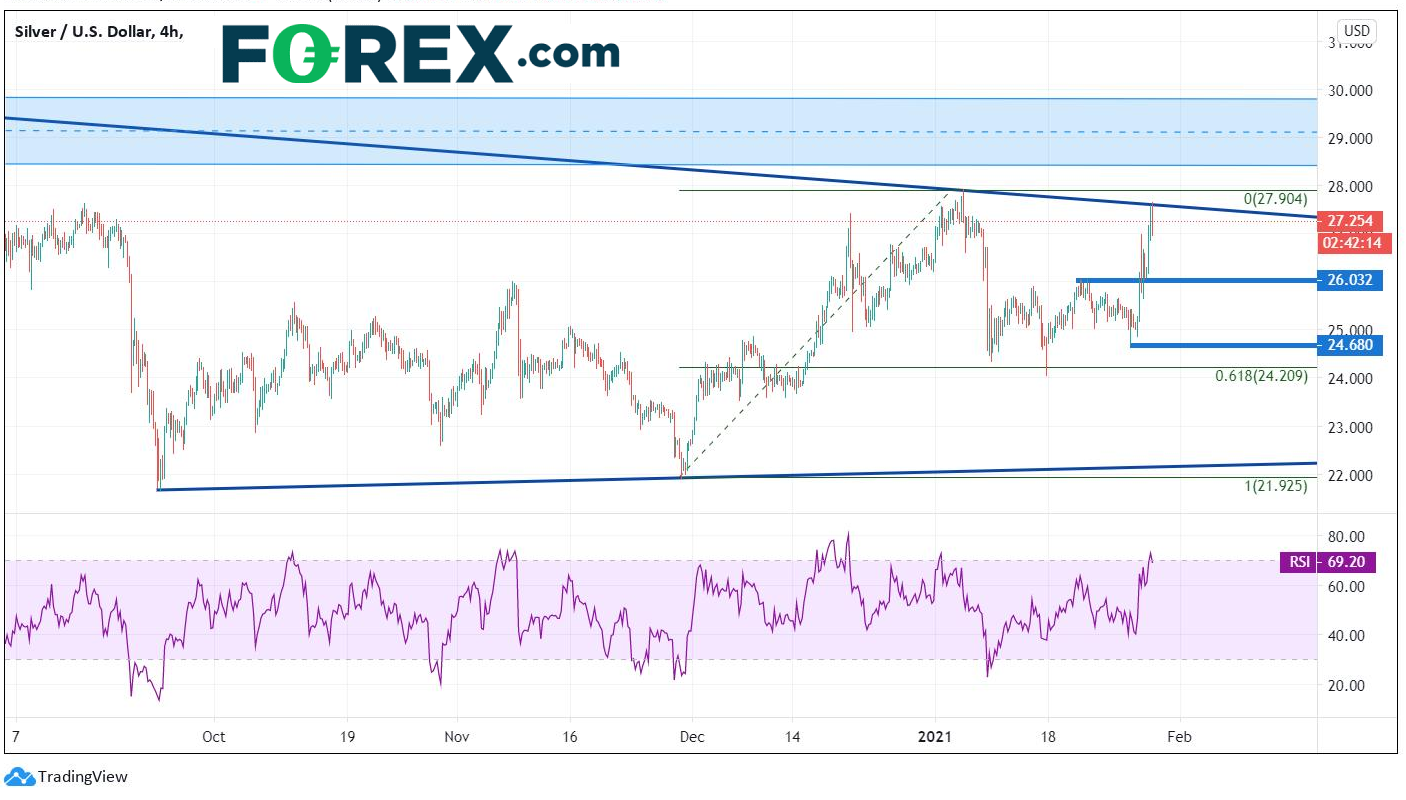Click the purple RSI 69.20 value label

(x=1328, y=562)
